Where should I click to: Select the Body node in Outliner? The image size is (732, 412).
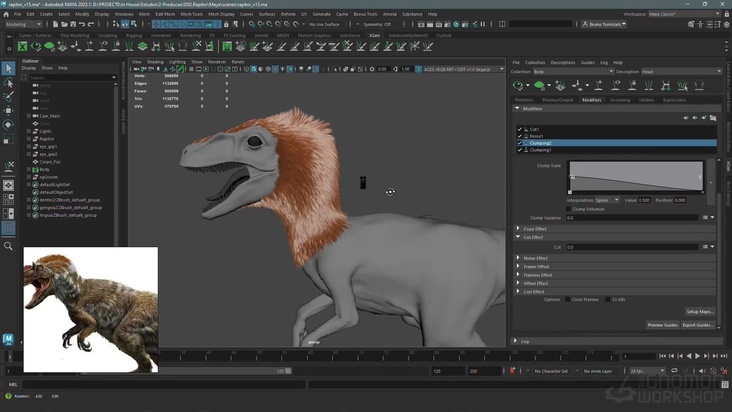pyautogui.click(x=44, y=169)
